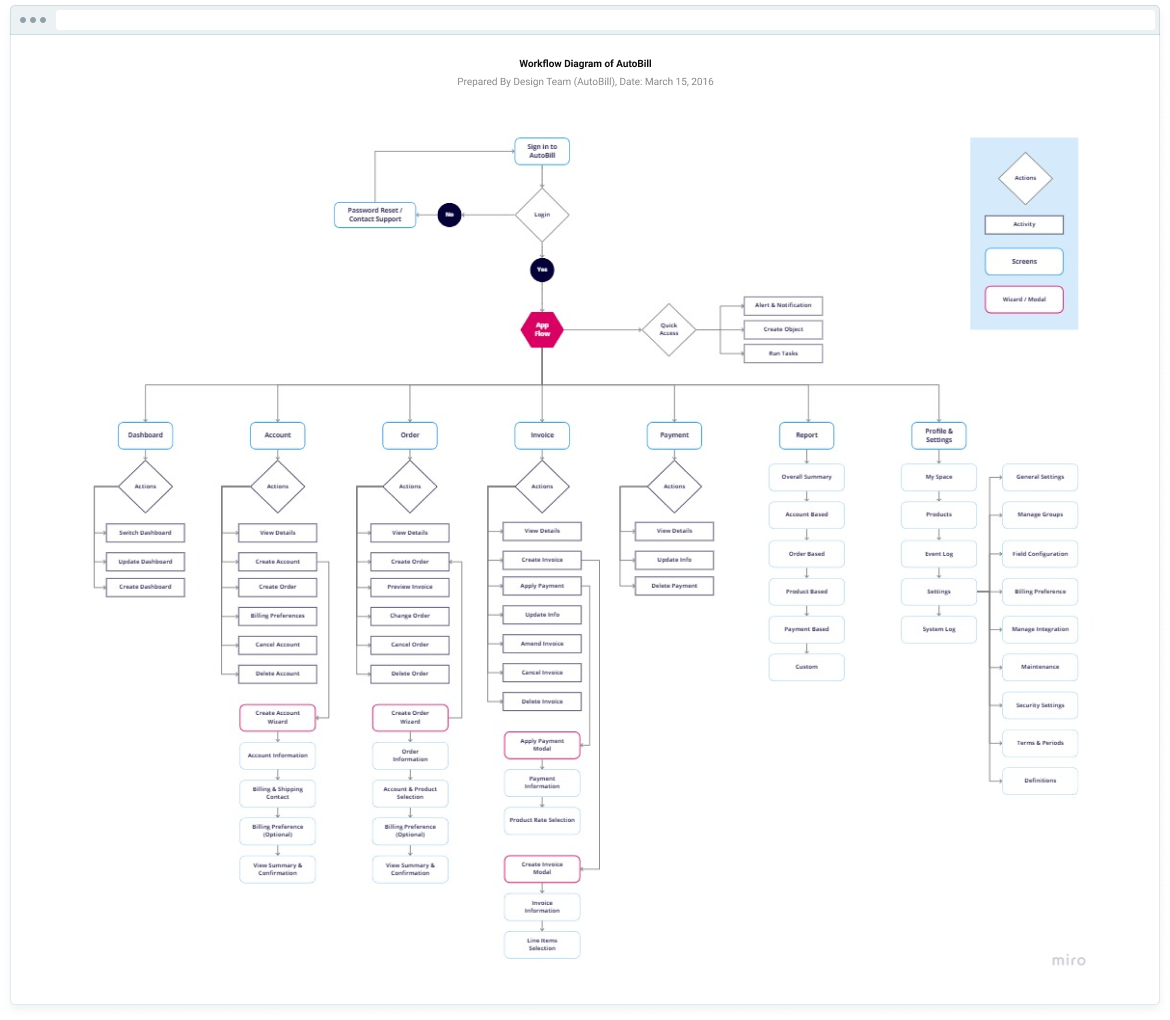Click the 'Create Order Wizard' pink box

click(410, 717)
